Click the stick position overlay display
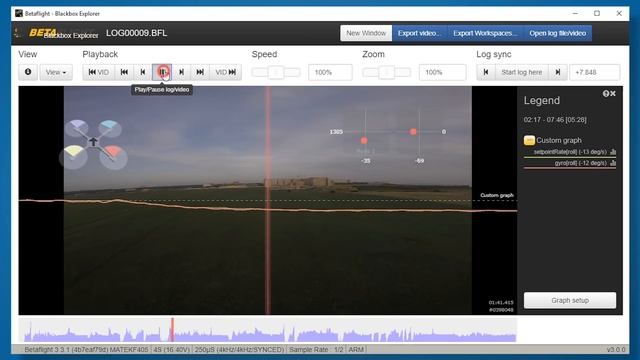This screenshot has width=640, height=360. (x=389, y=136)
